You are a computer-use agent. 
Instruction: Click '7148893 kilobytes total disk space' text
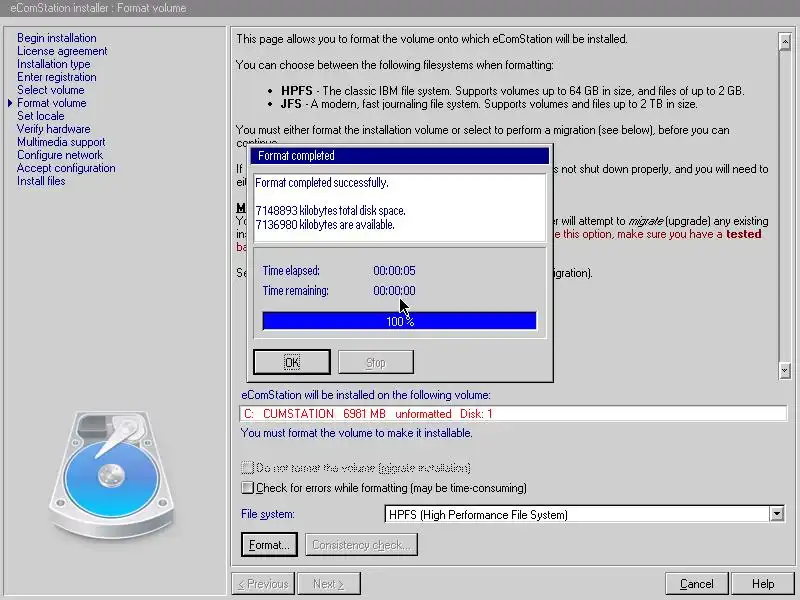tap(331, 211)
